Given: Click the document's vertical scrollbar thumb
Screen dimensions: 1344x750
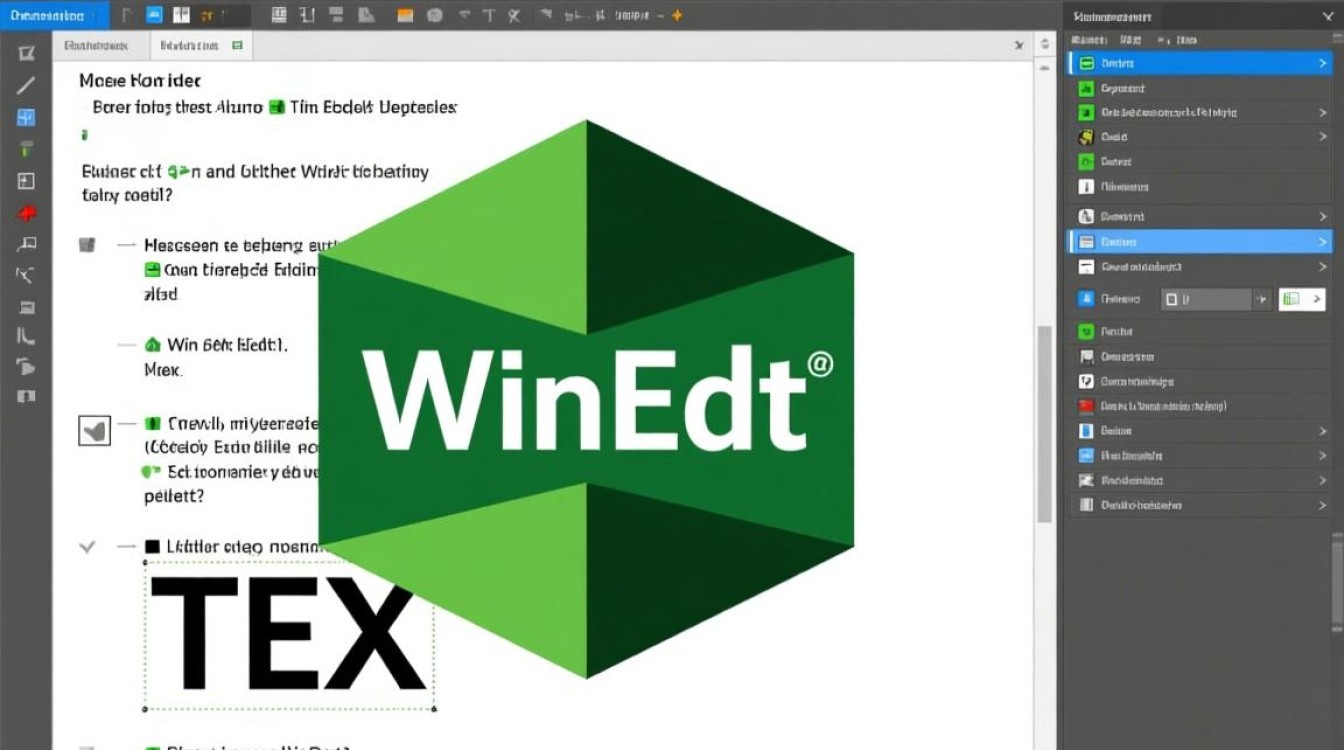Looking at the screenshot, I should tap(1045, 422).
